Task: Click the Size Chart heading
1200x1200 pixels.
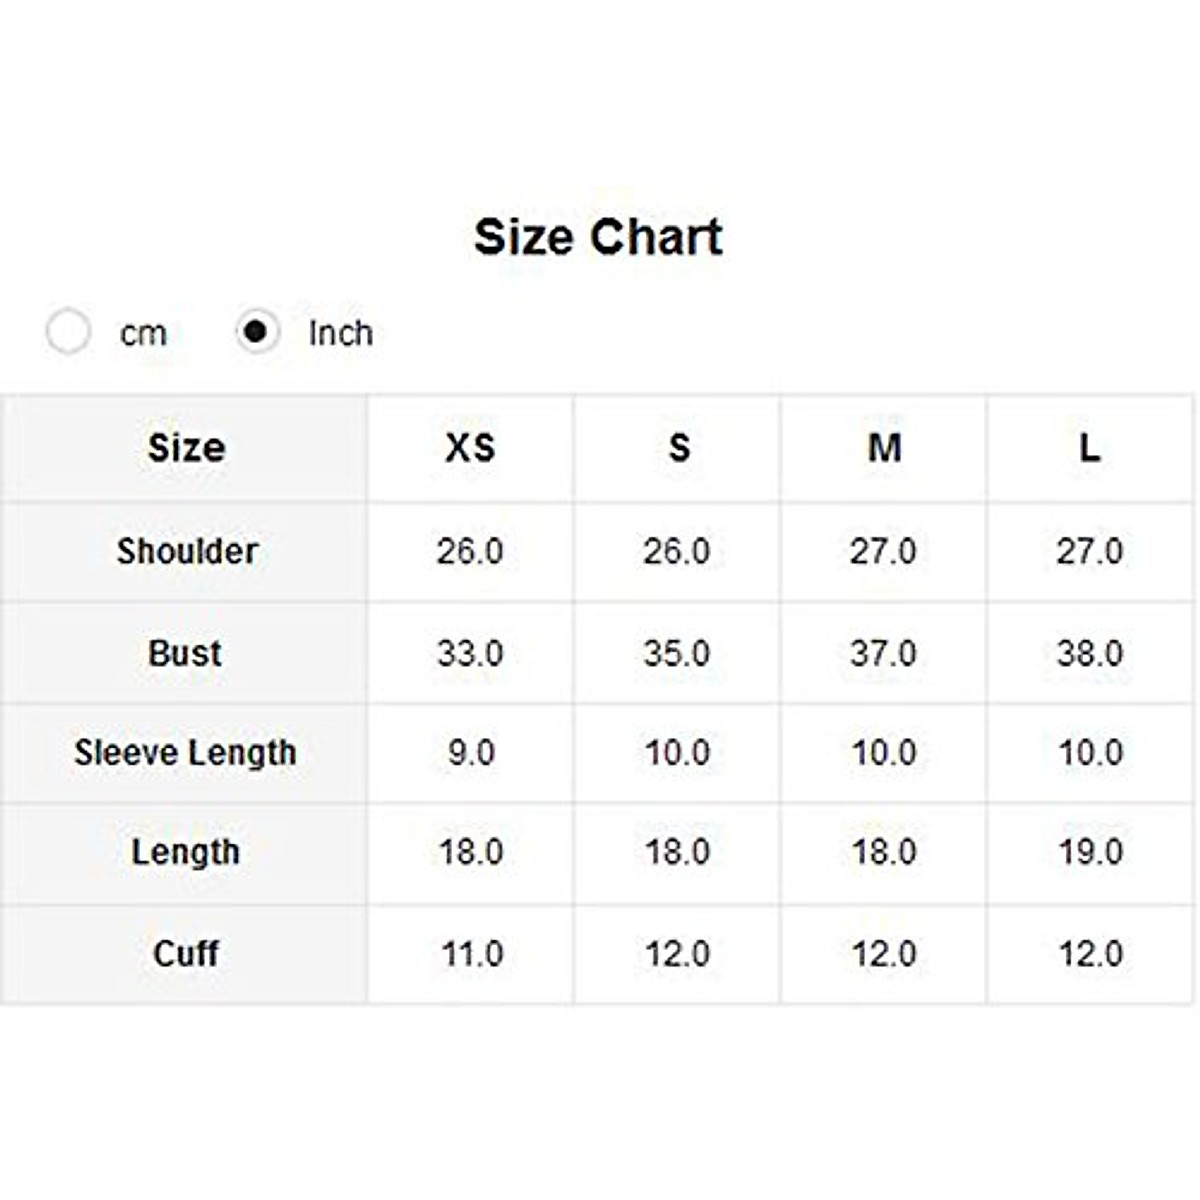Action: [x=598, y=237]
